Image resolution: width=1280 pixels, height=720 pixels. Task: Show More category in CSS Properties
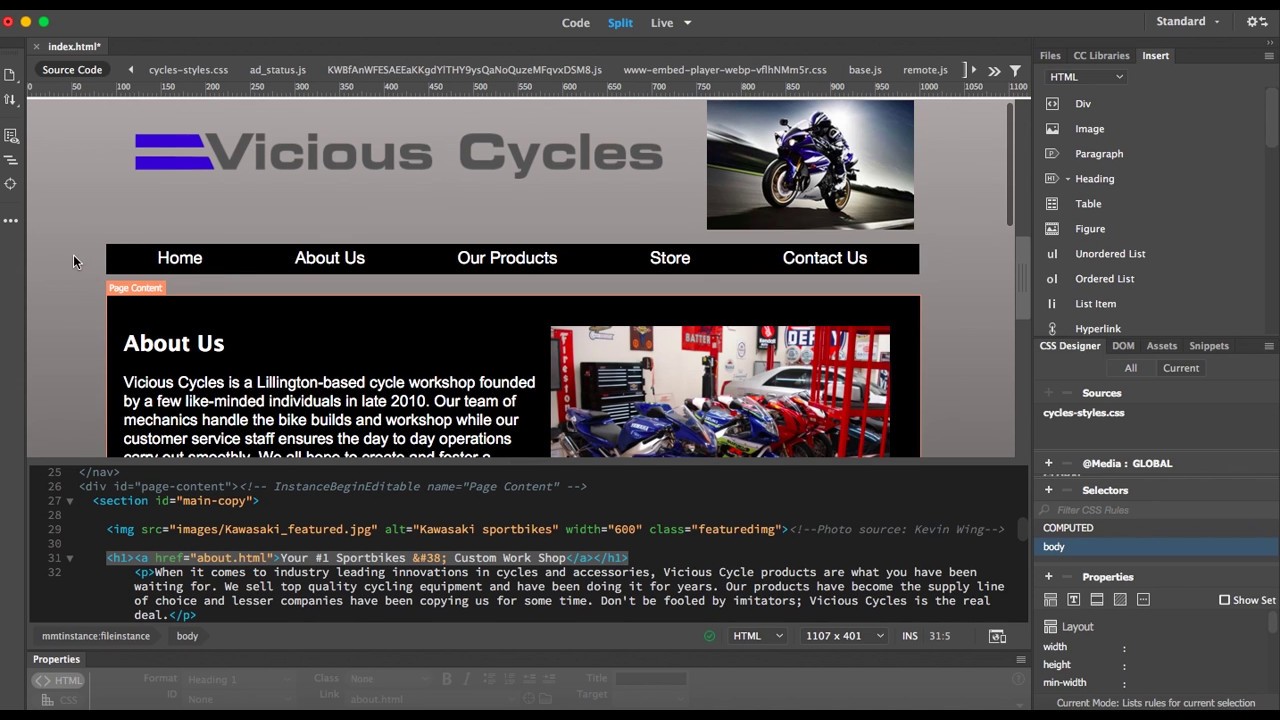tap(1143, 600)
